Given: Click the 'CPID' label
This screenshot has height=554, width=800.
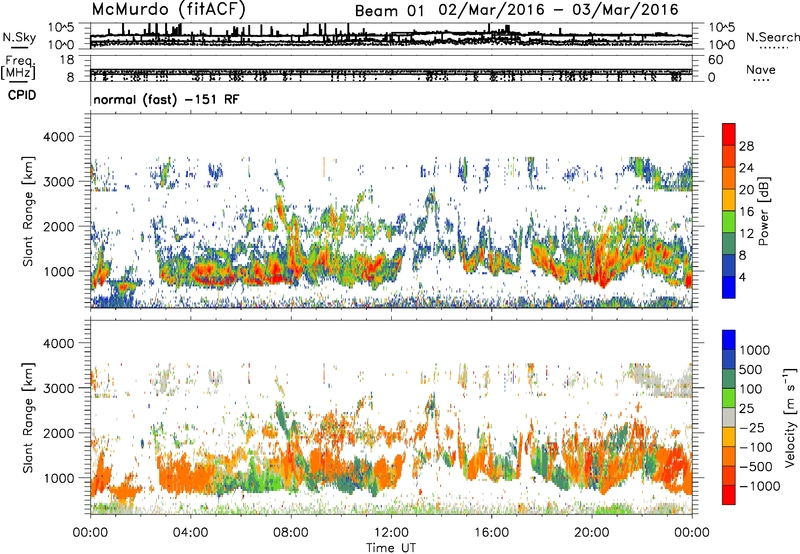Looking at the screenshot, I should (22, 95).
